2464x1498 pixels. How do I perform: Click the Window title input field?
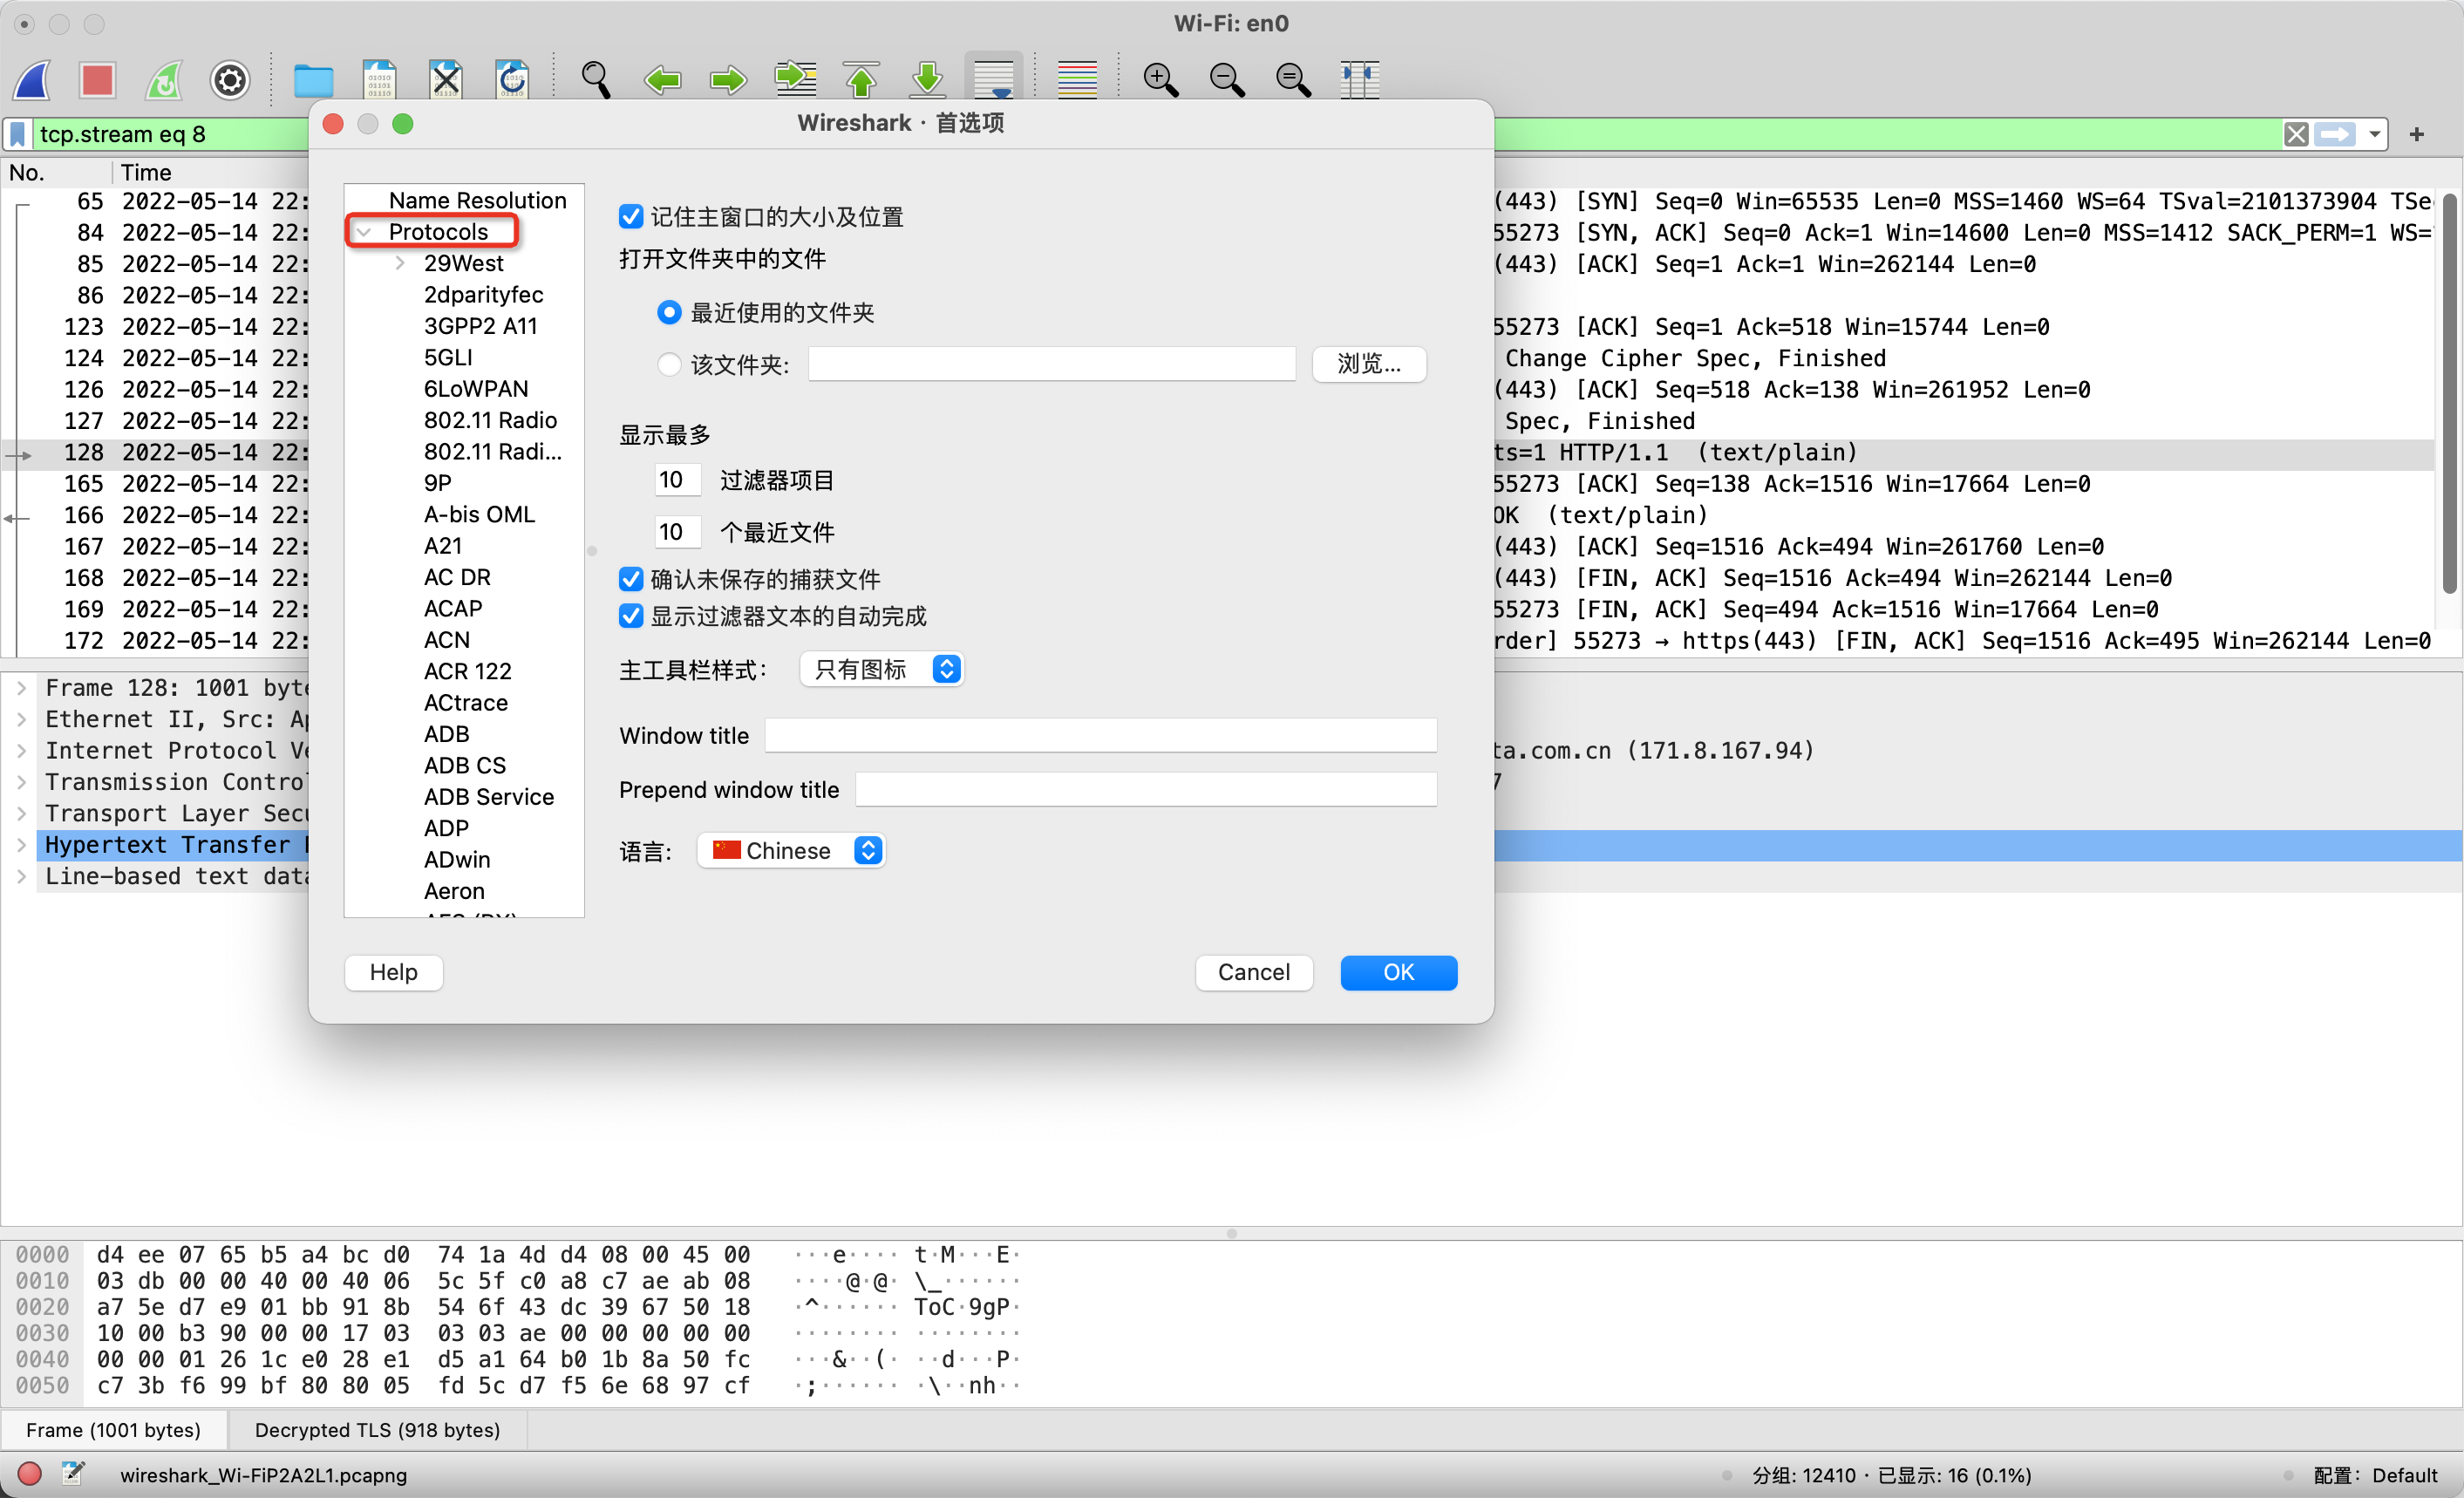click(1099, 735)
